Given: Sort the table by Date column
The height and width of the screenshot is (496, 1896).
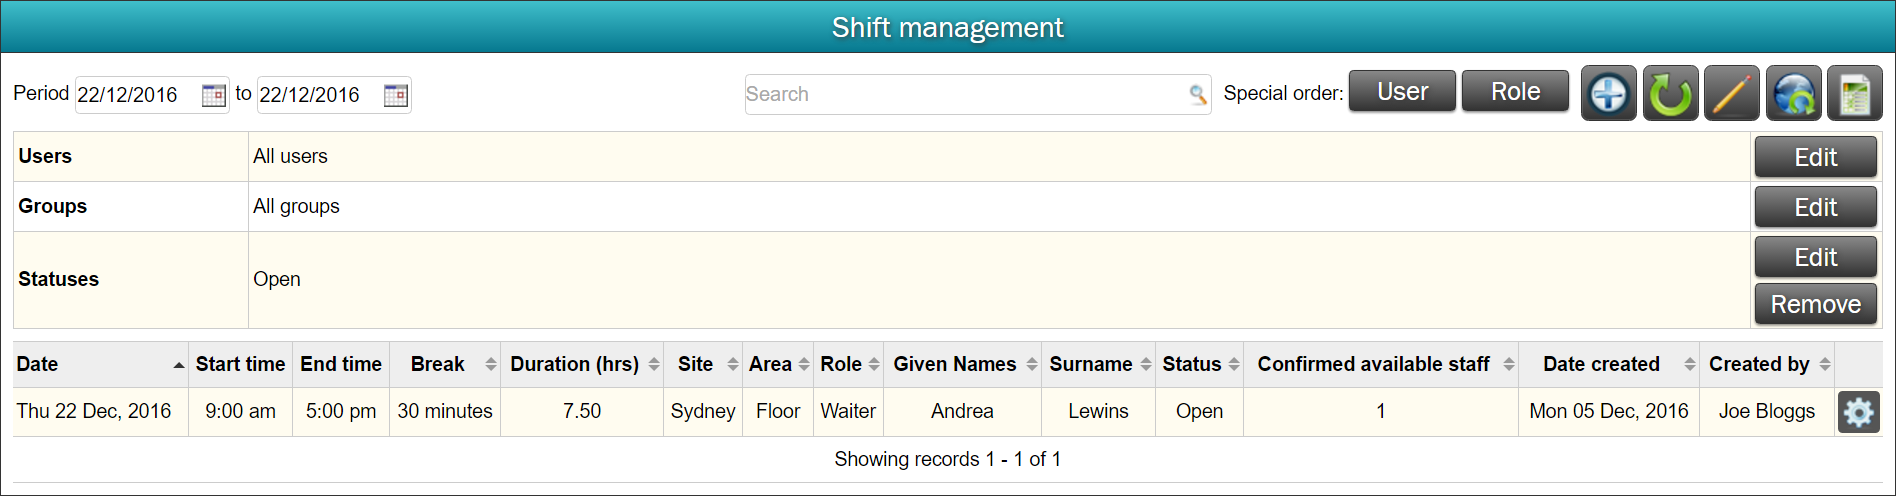Looking at the screenshot, I should (x=100, y=364).
